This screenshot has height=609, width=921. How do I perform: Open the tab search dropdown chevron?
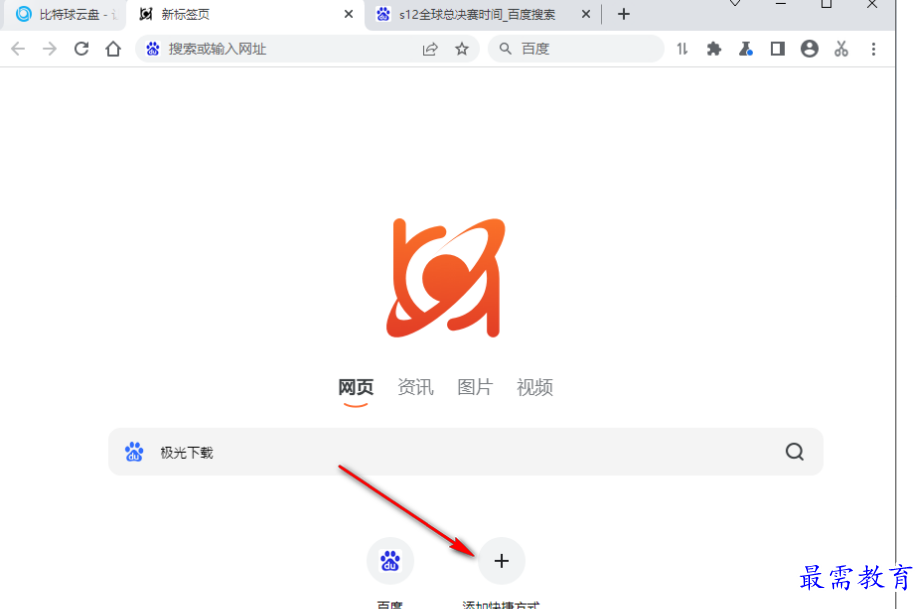click(x=735, y=4)
